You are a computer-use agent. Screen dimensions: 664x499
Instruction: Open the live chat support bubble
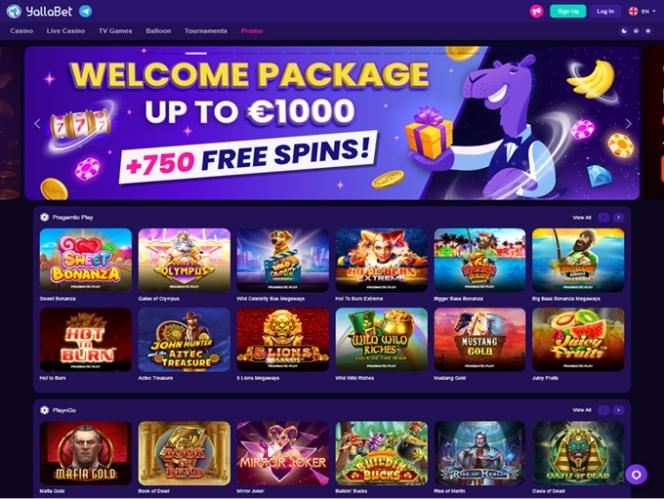pos(636,474)
